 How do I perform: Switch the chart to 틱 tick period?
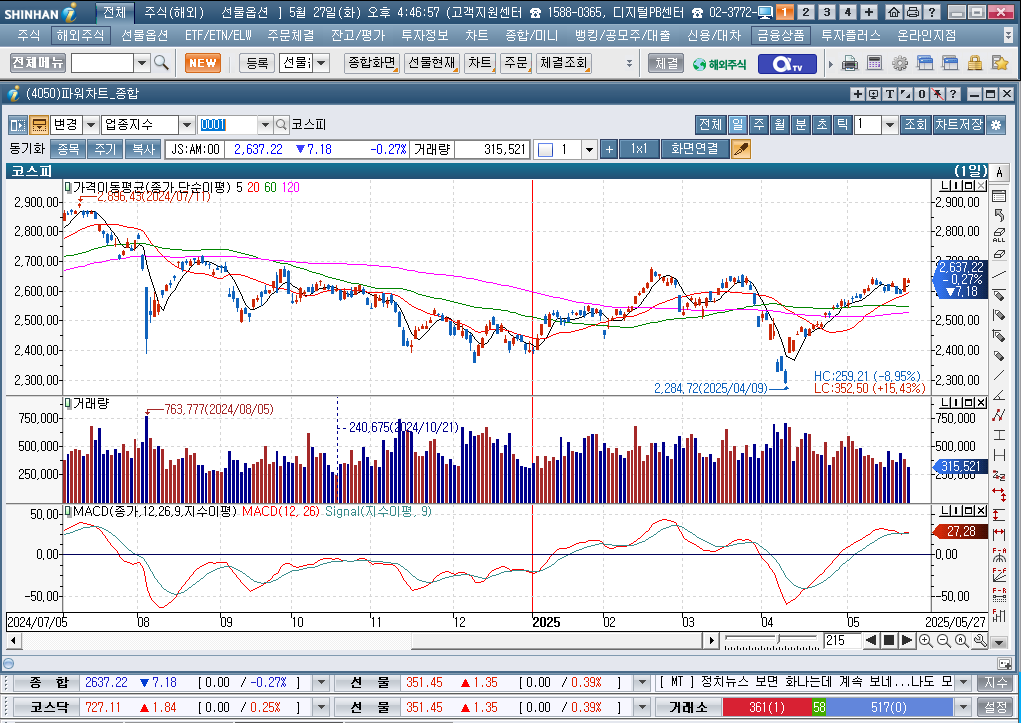(x=843, y=124)
